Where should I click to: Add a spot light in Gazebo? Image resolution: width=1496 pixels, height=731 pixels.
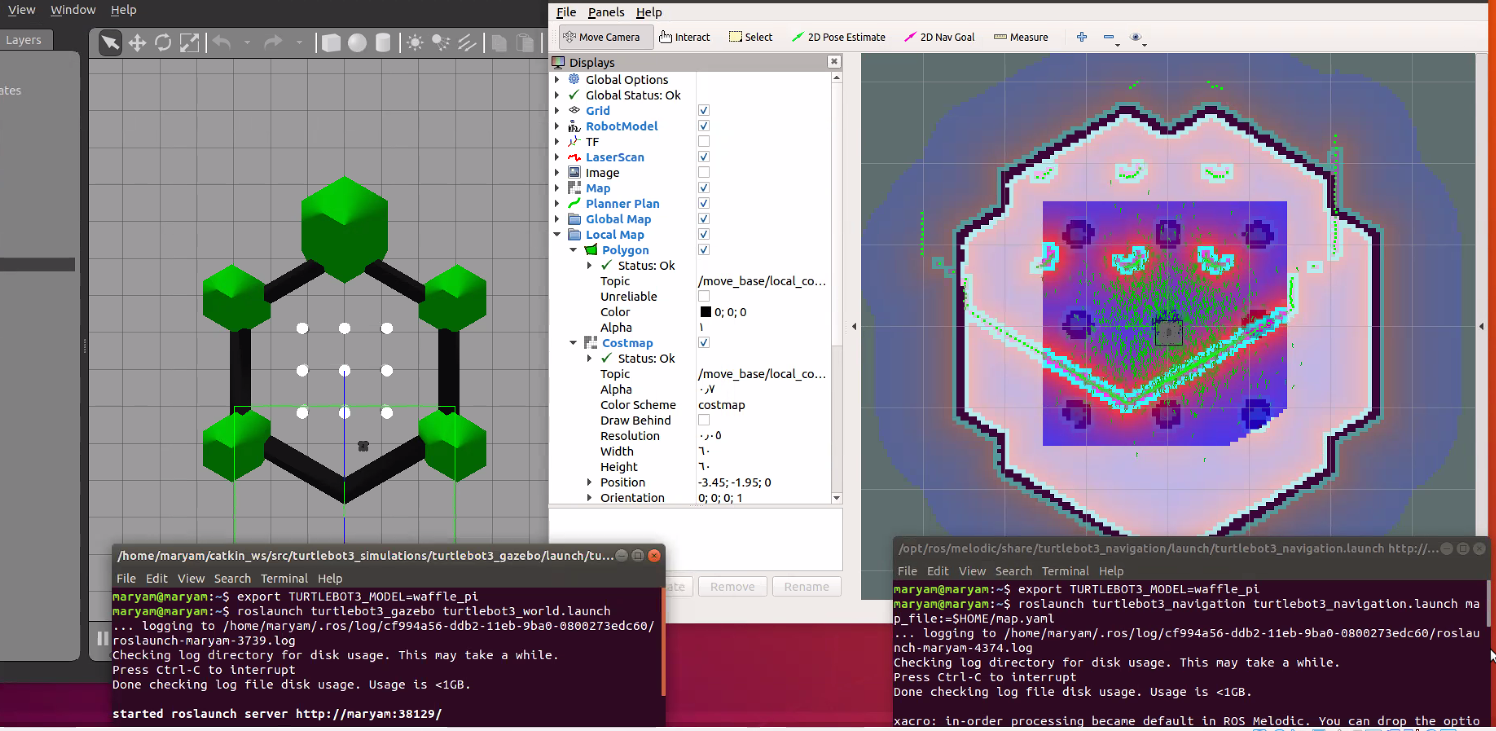(x=440, y=42)
